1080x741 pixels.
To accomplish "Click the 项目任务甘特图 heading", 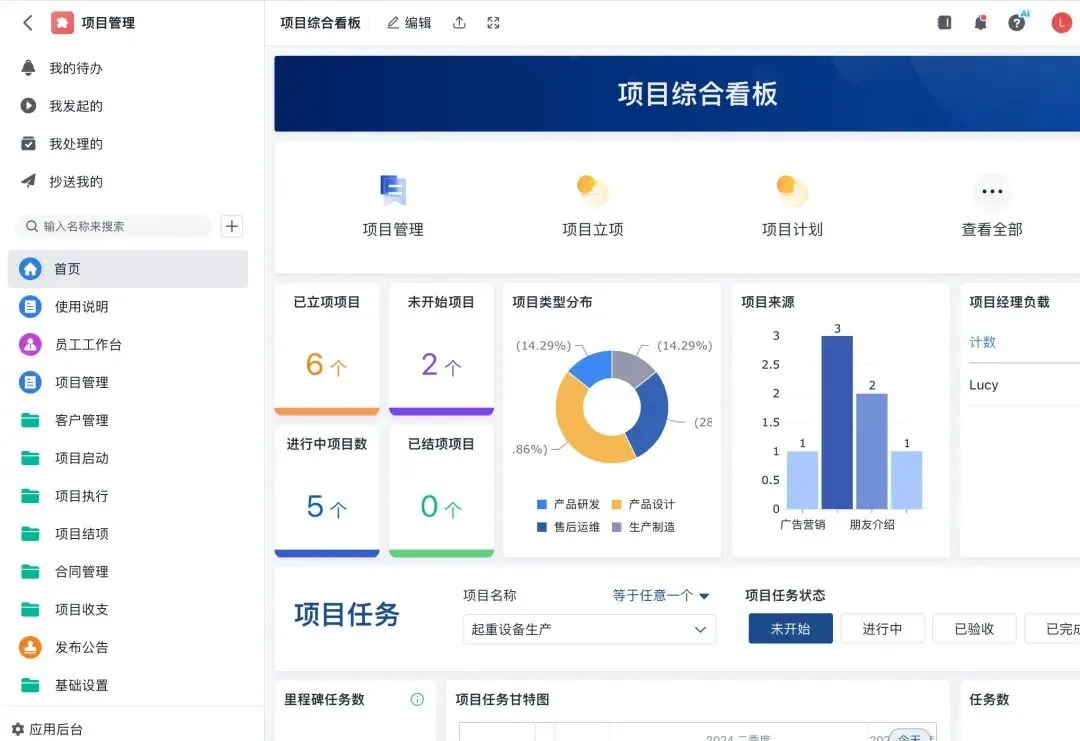I will (502, 699).
